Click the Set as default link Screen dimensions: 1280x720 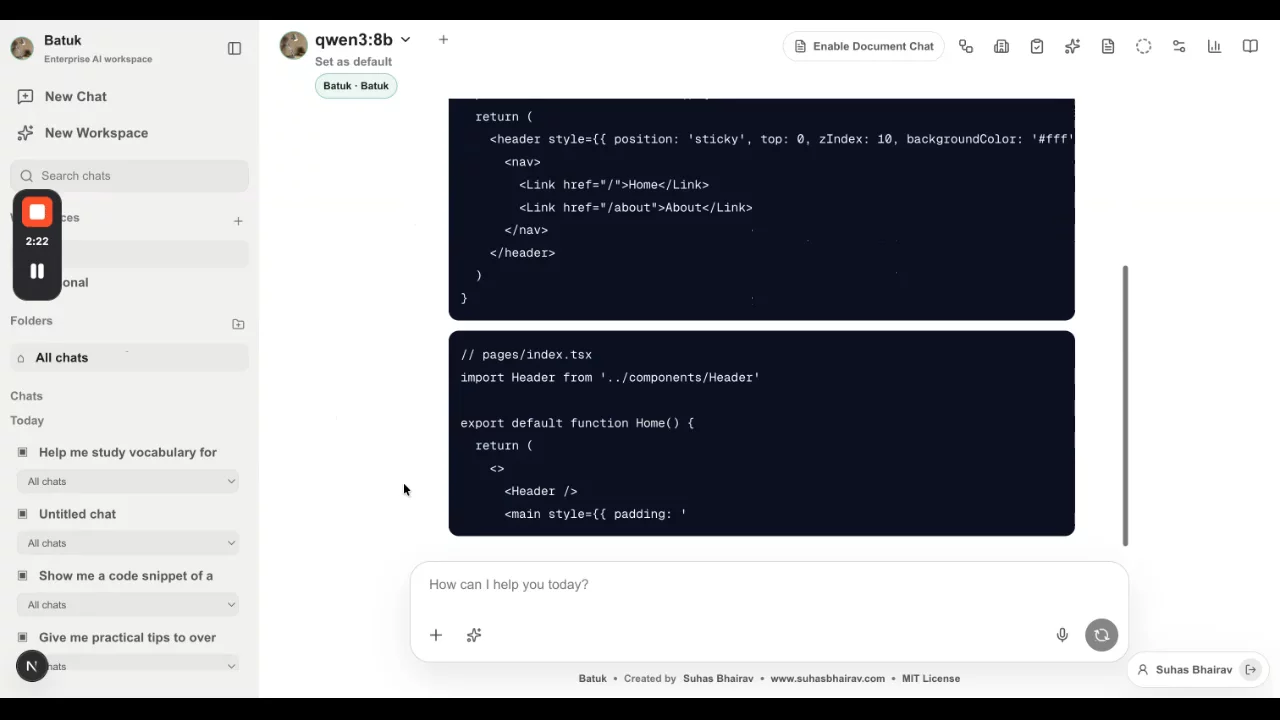(353, 62)
